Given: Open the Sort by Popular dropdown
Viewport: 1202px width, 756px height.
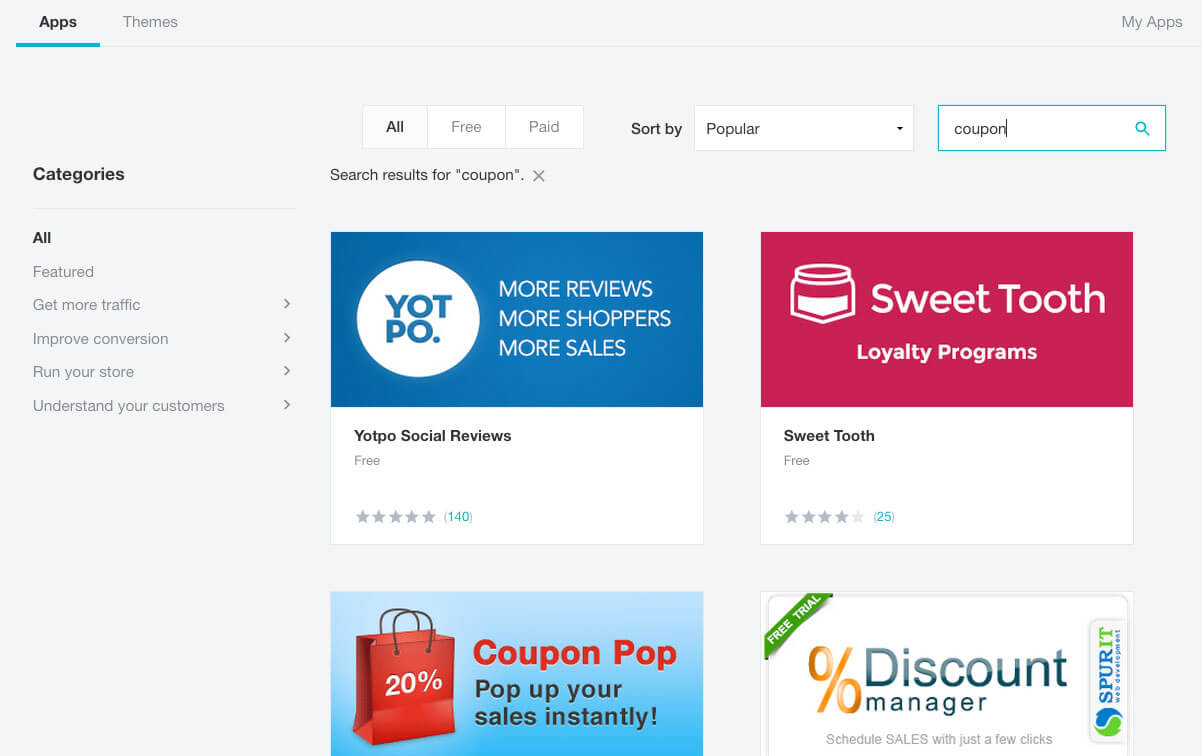Looking at the screenshot, I should click(x=804, y=128).
